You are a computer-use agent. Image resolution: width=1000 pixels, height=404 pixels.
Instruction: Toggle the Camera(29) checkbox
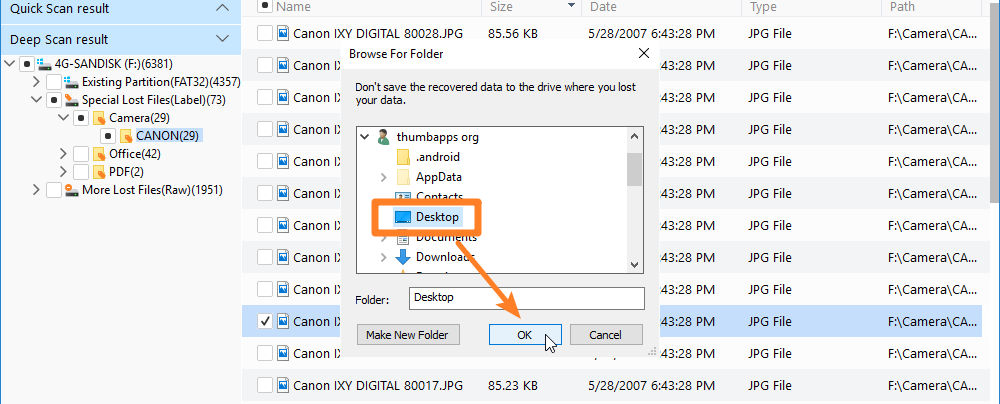click(81, 117)
